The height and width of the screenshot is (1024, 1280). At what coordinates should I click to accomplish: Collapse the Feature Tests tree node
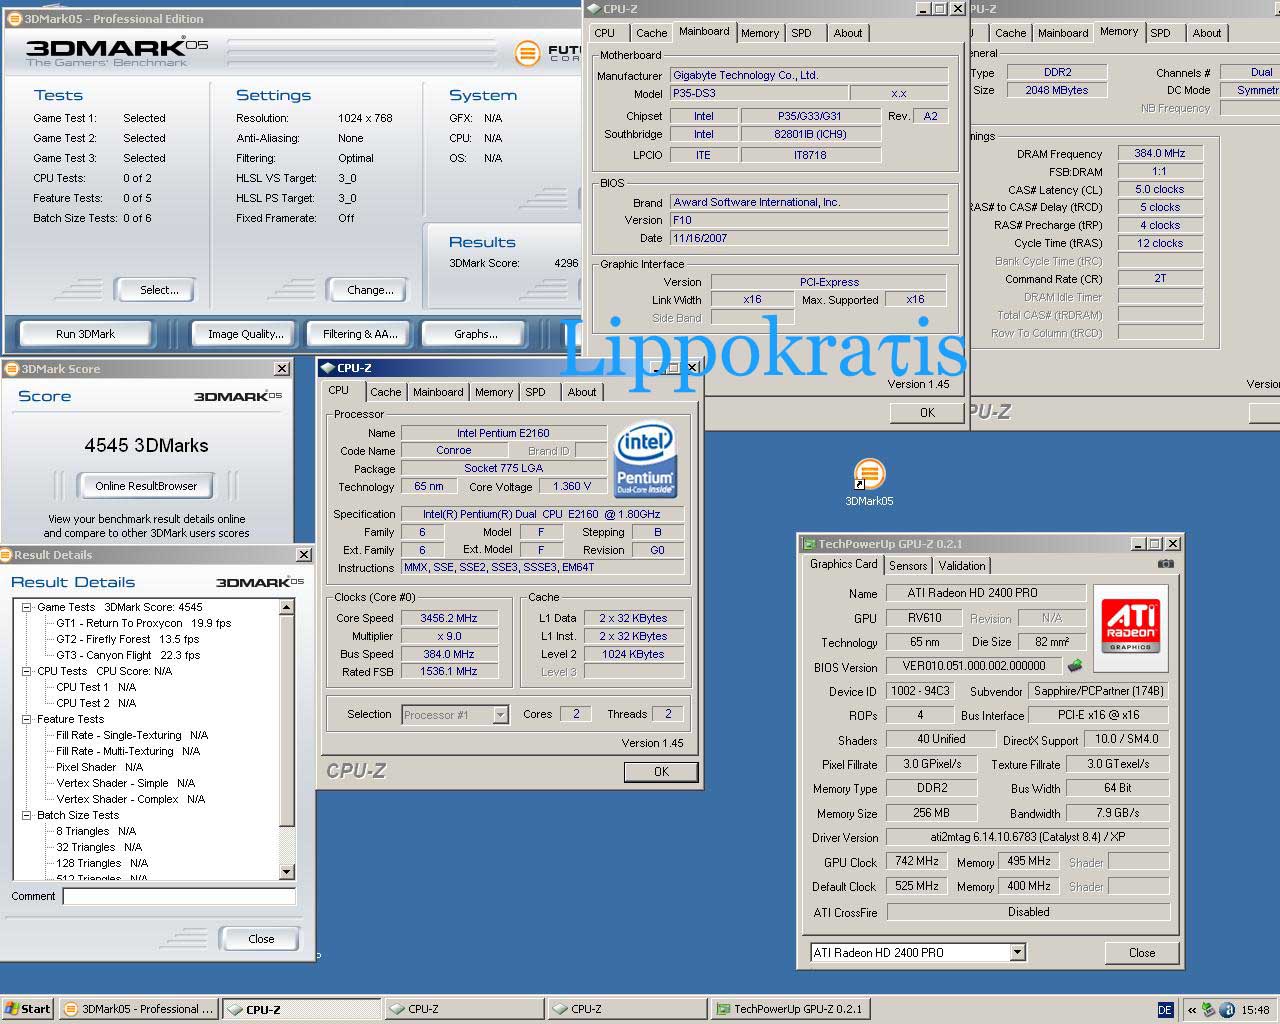pos(27,719)
